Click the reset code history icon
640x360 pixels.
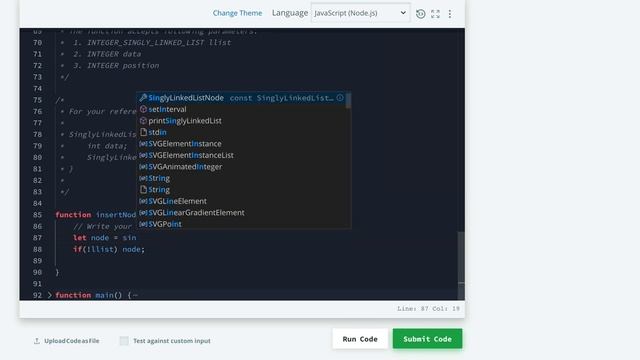point(420,13)
